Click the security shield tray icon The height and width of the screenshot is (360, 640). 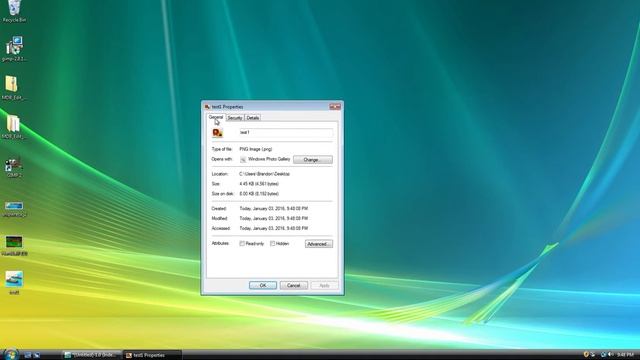[x=586, y=355]
